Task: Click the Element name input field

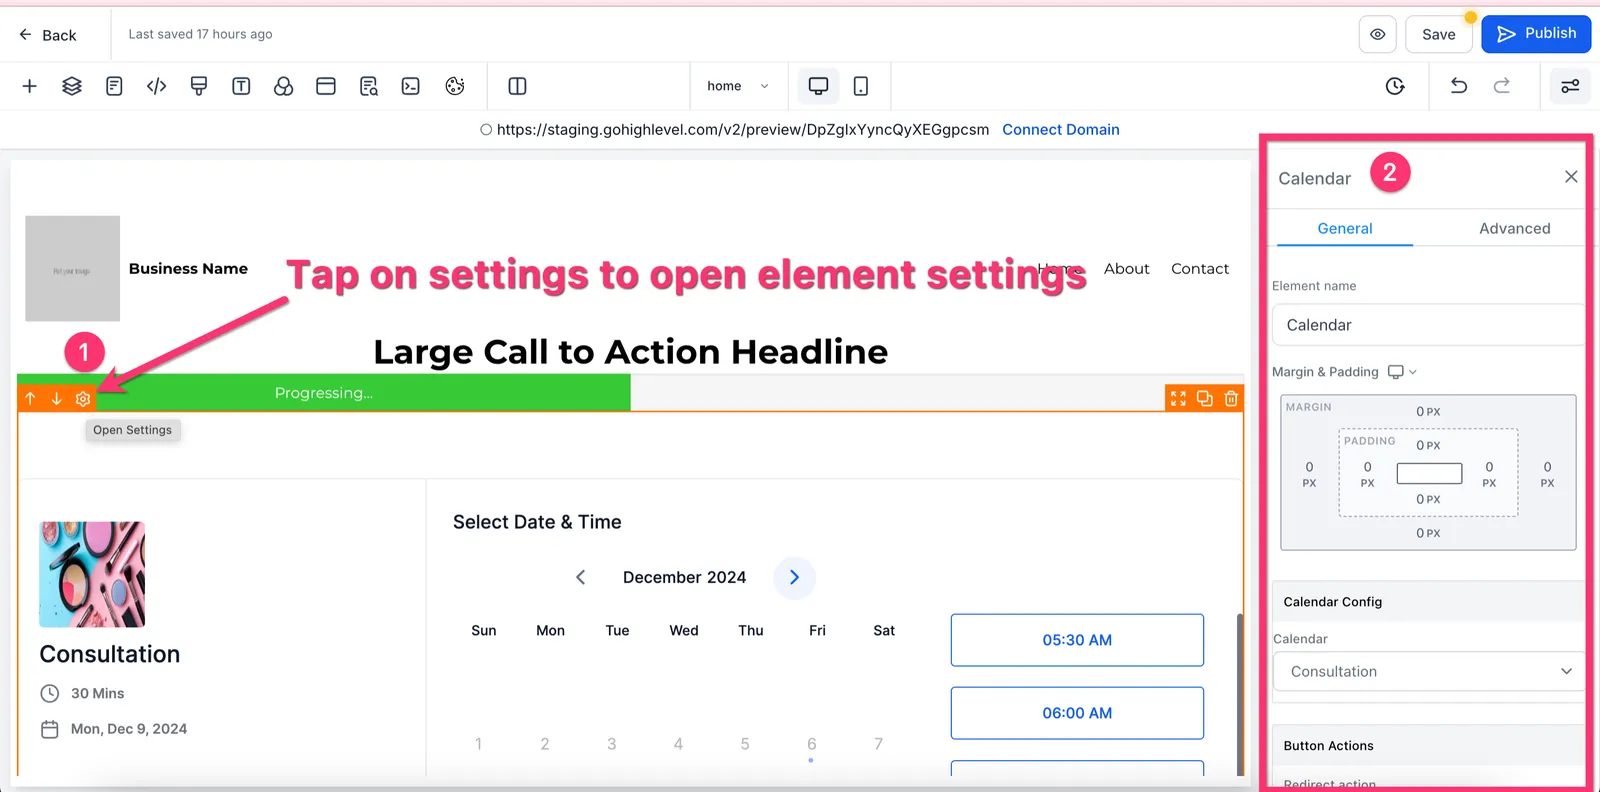Action: pos(1427,325)
